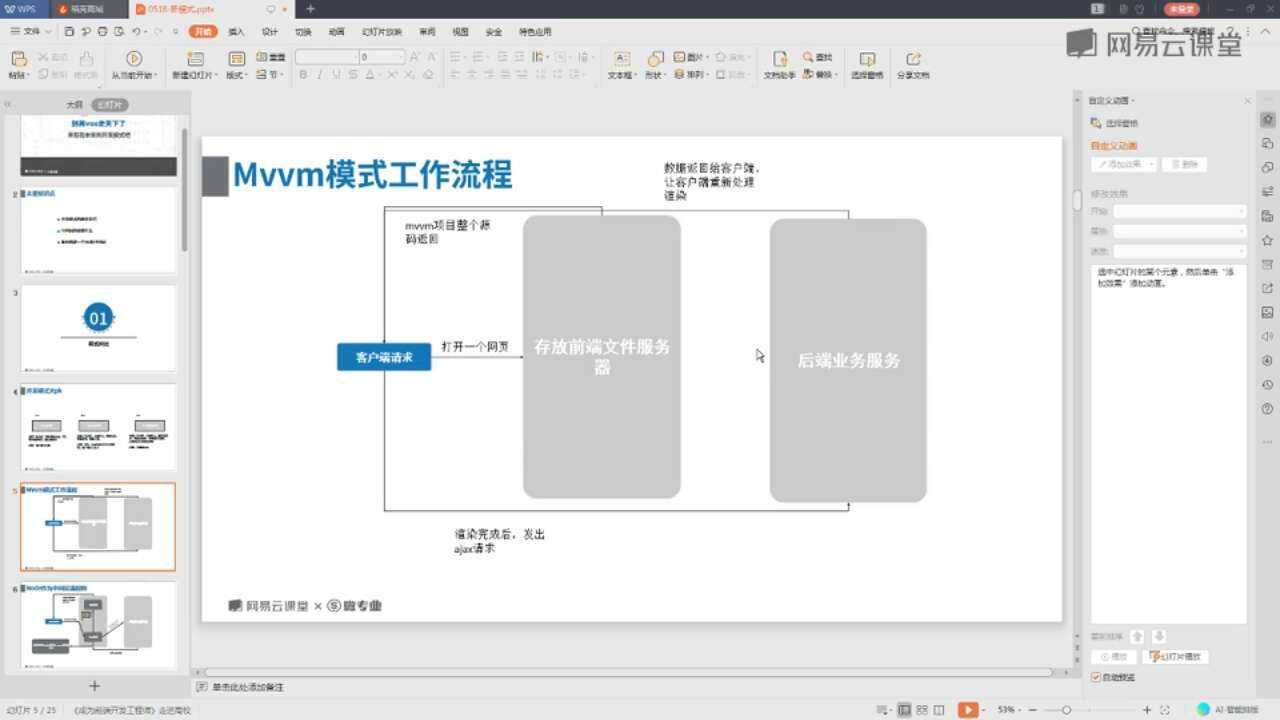
Task: Select slide 6 thumbnail in slide panel
Action: [98, 625]
